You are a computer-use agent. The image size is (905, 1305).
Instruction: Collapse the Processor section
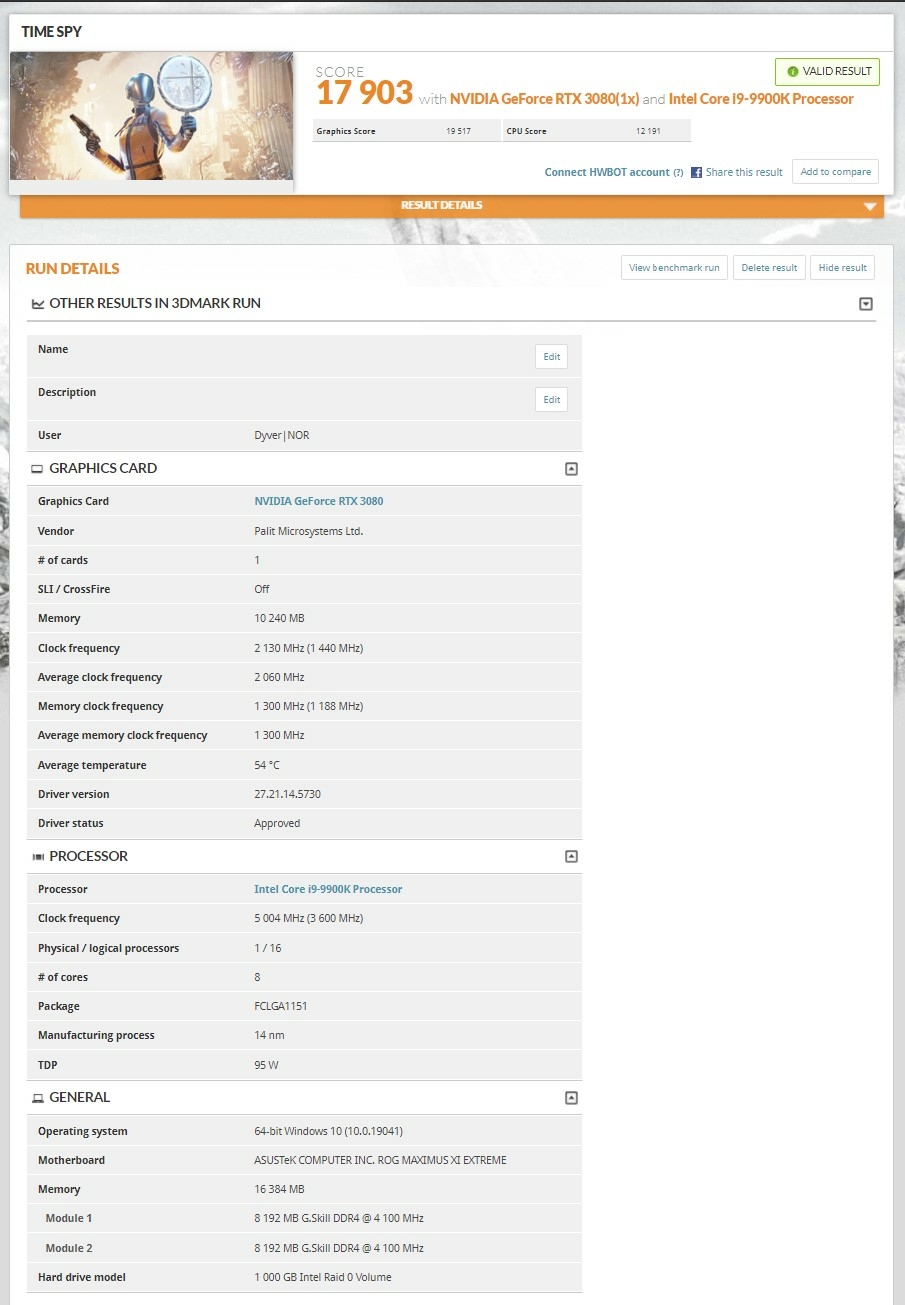point(571,857)
